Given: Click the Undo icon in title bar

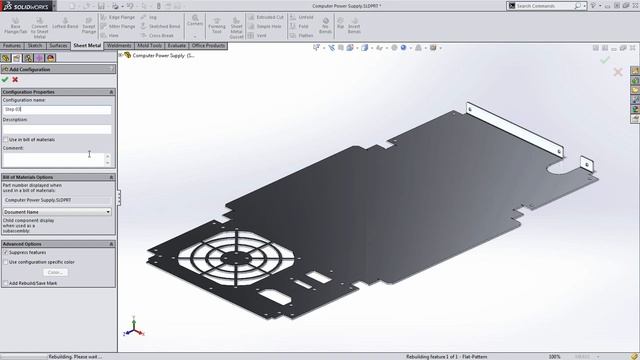Looking at the screenshot, I should (x=130, y=6).
